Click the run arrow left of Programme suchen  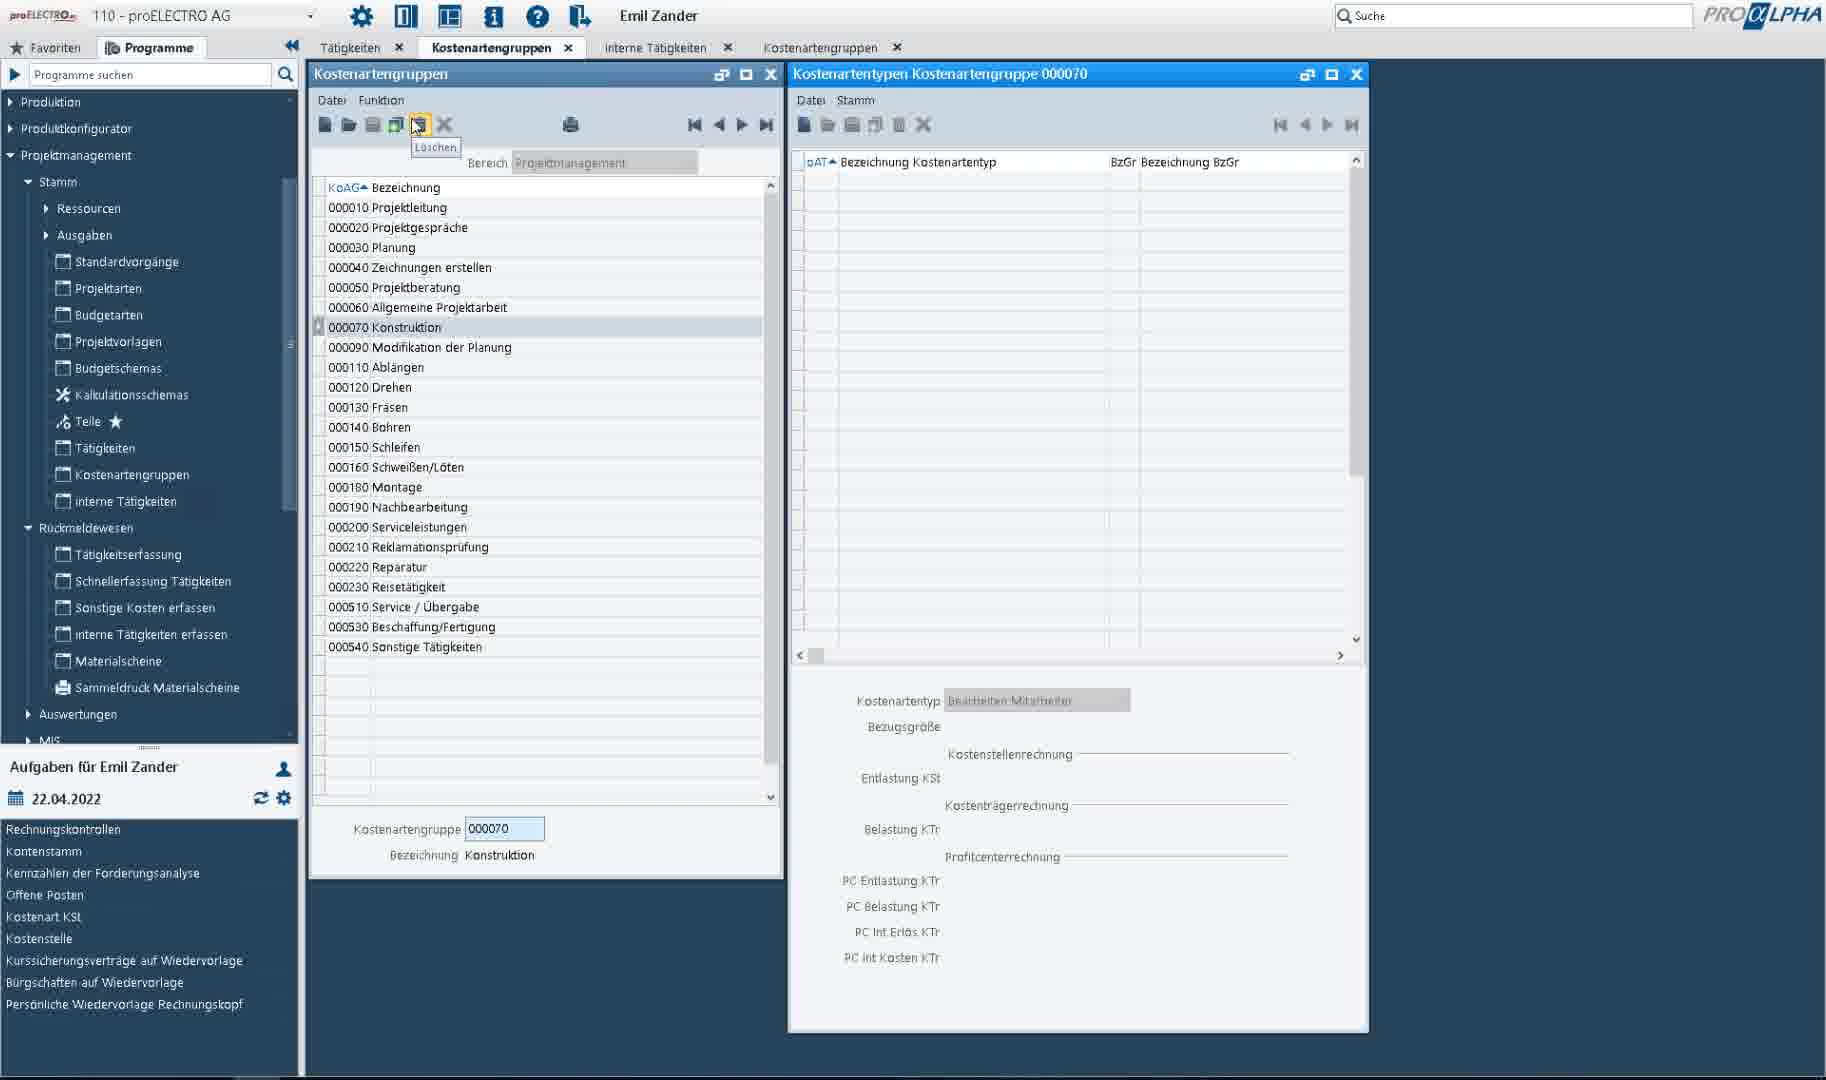coord(15,74)
